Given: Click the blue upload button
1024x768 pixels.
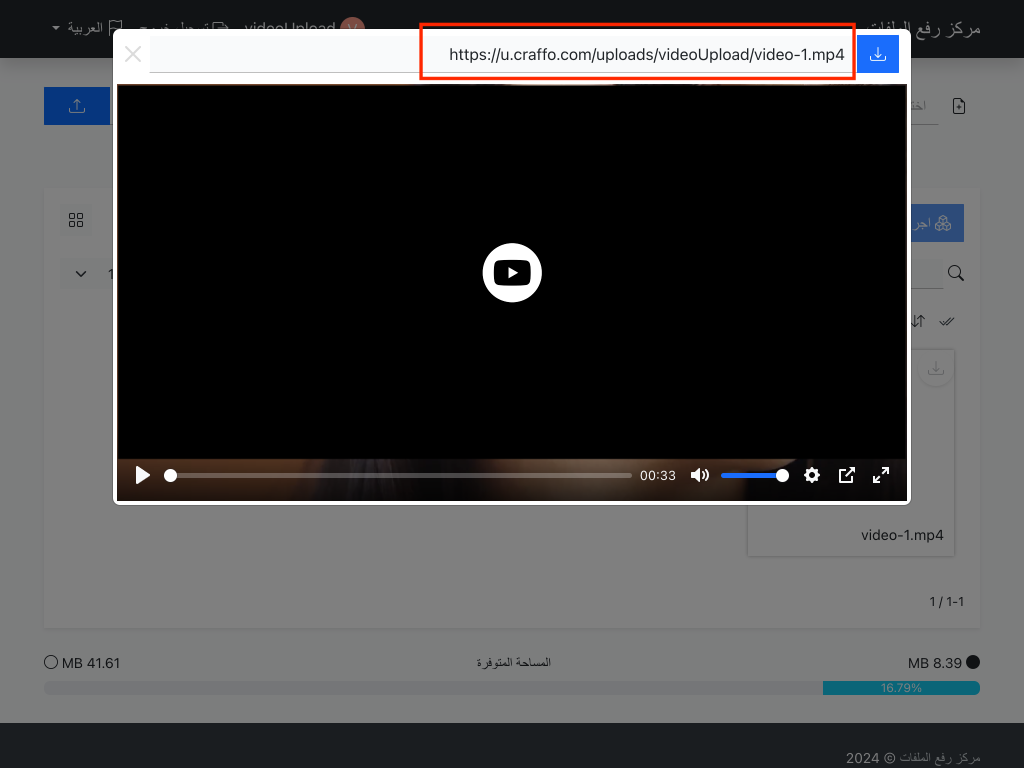Looking at the screenshot, I should tap(77, 106).
